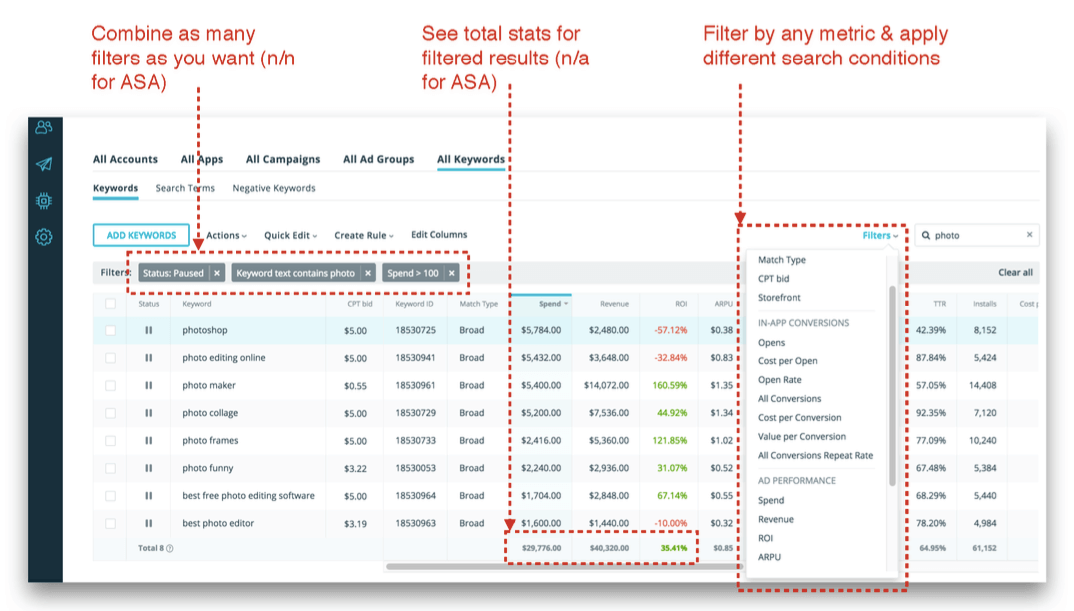
Task: Choose 'Cost per Conversion' in the filter list
Action: coord(799,417)
